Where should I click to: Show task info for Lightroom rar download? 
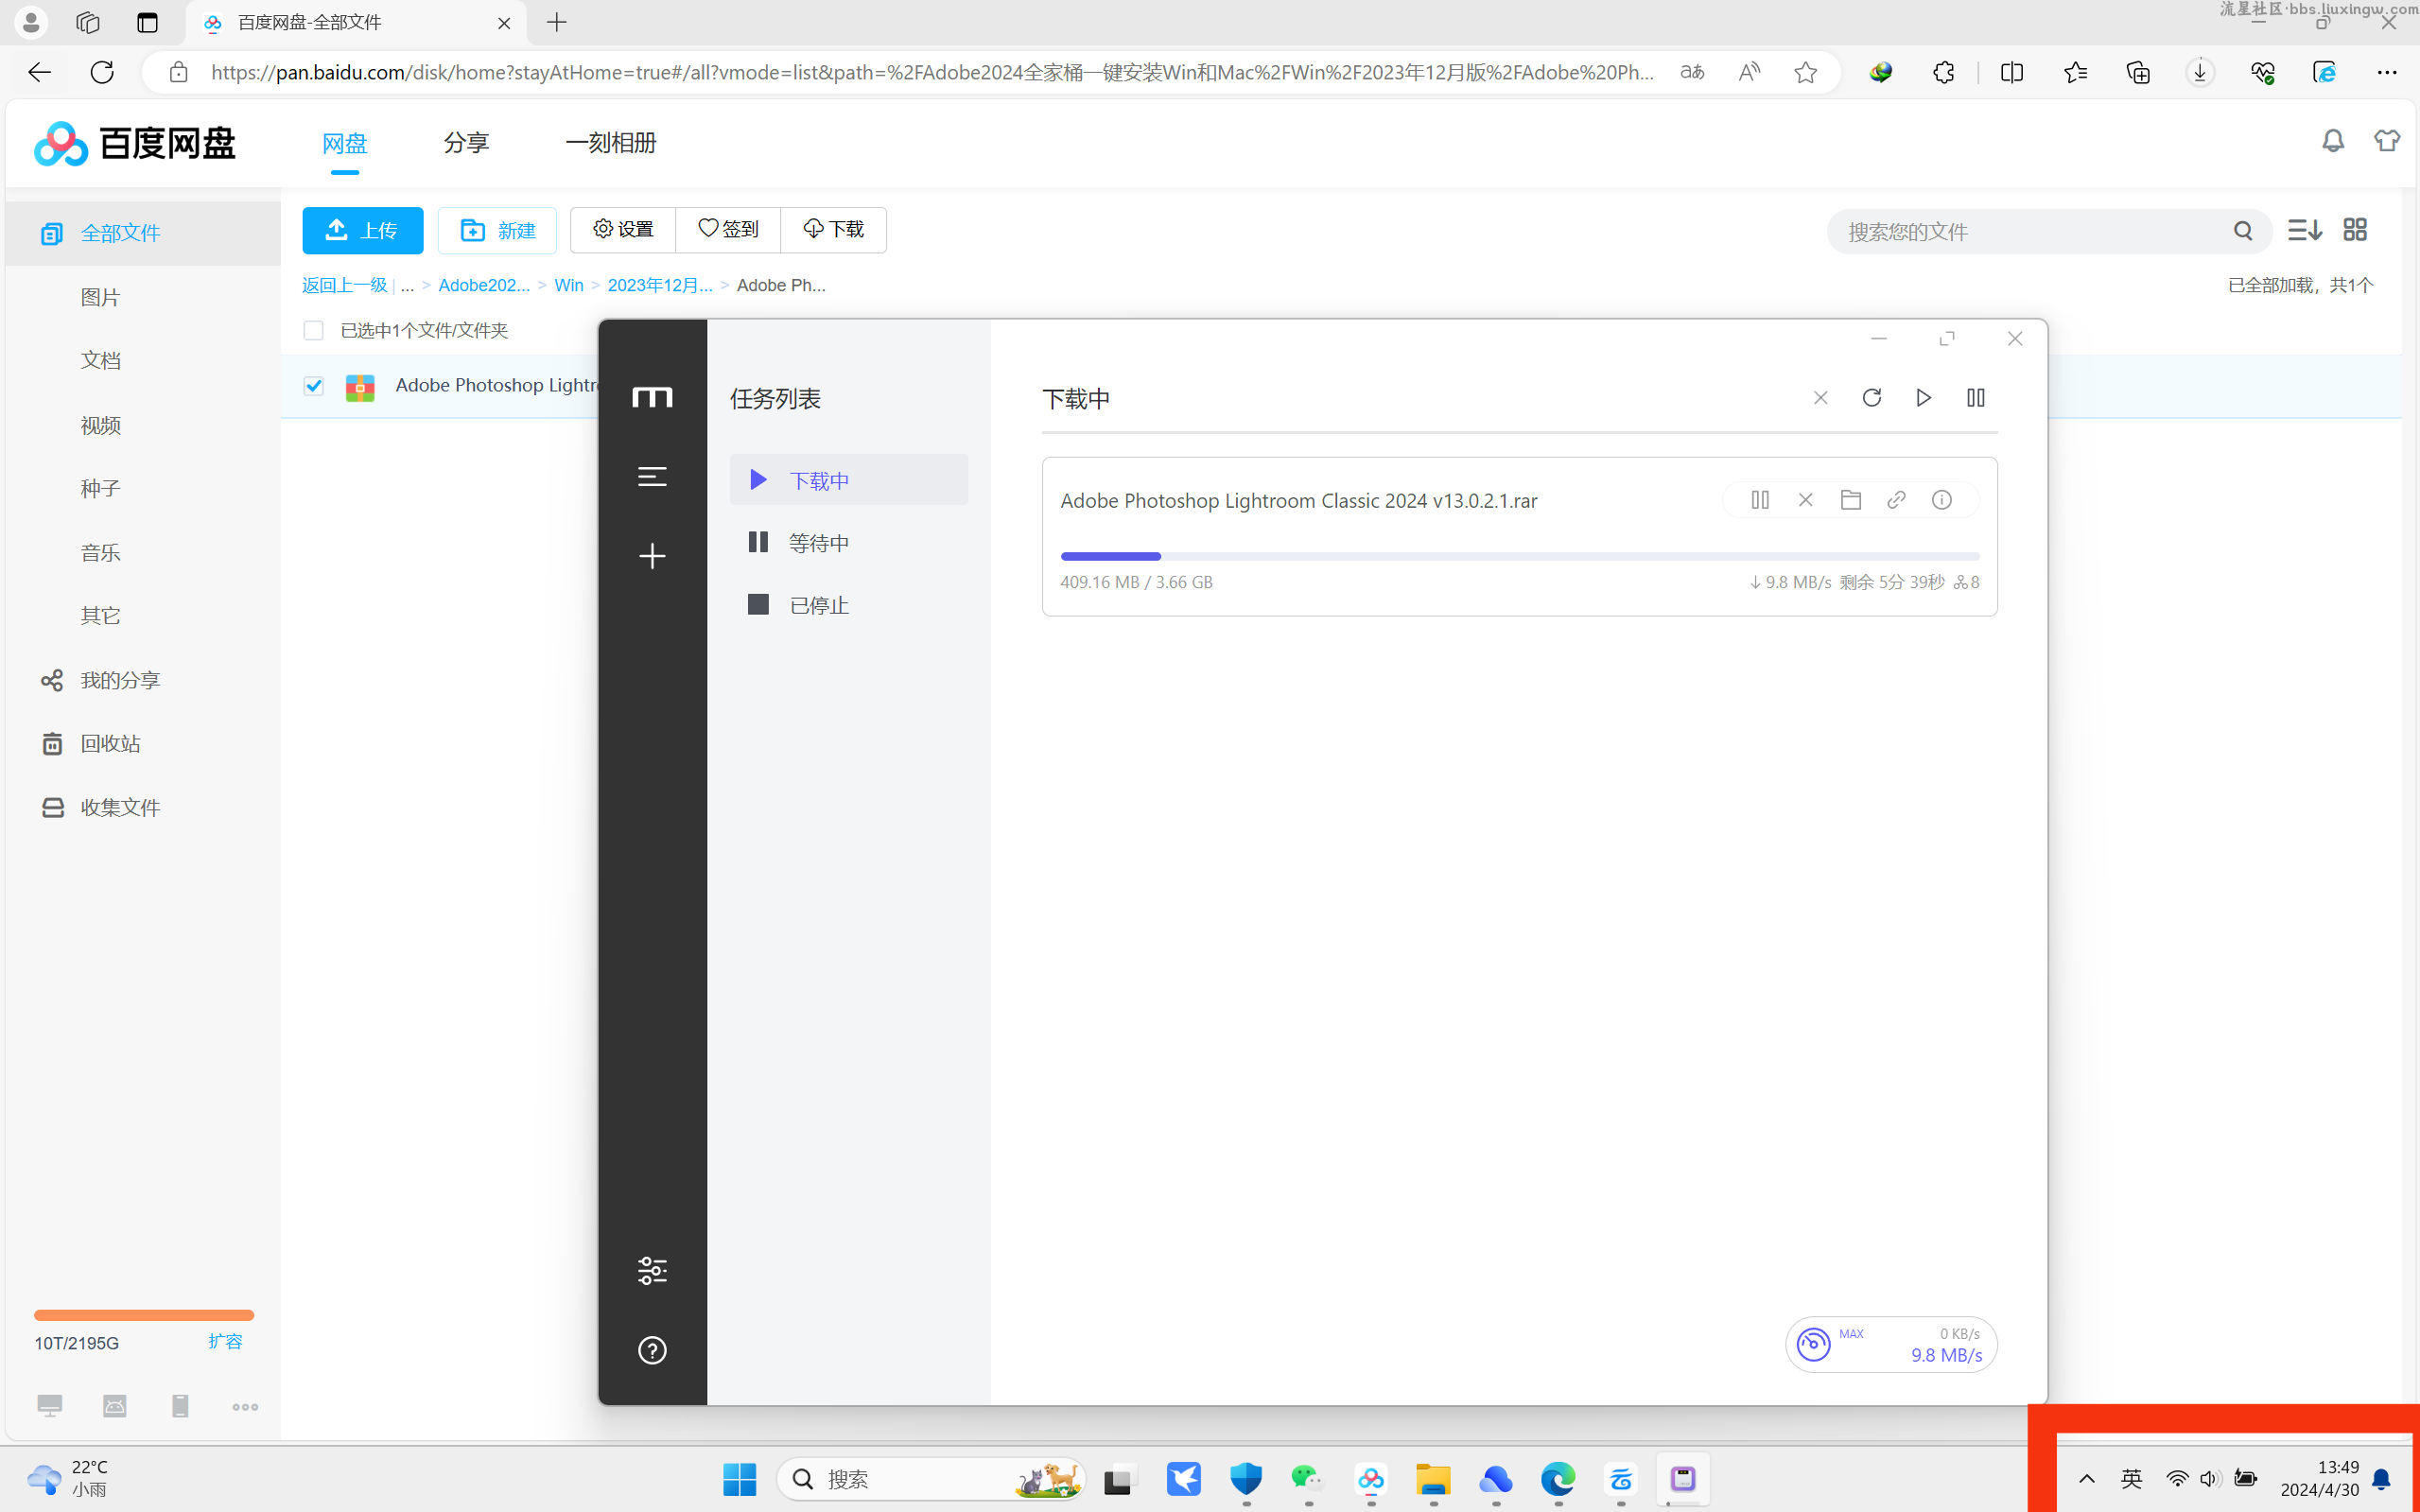click(x=1941, y=499)
